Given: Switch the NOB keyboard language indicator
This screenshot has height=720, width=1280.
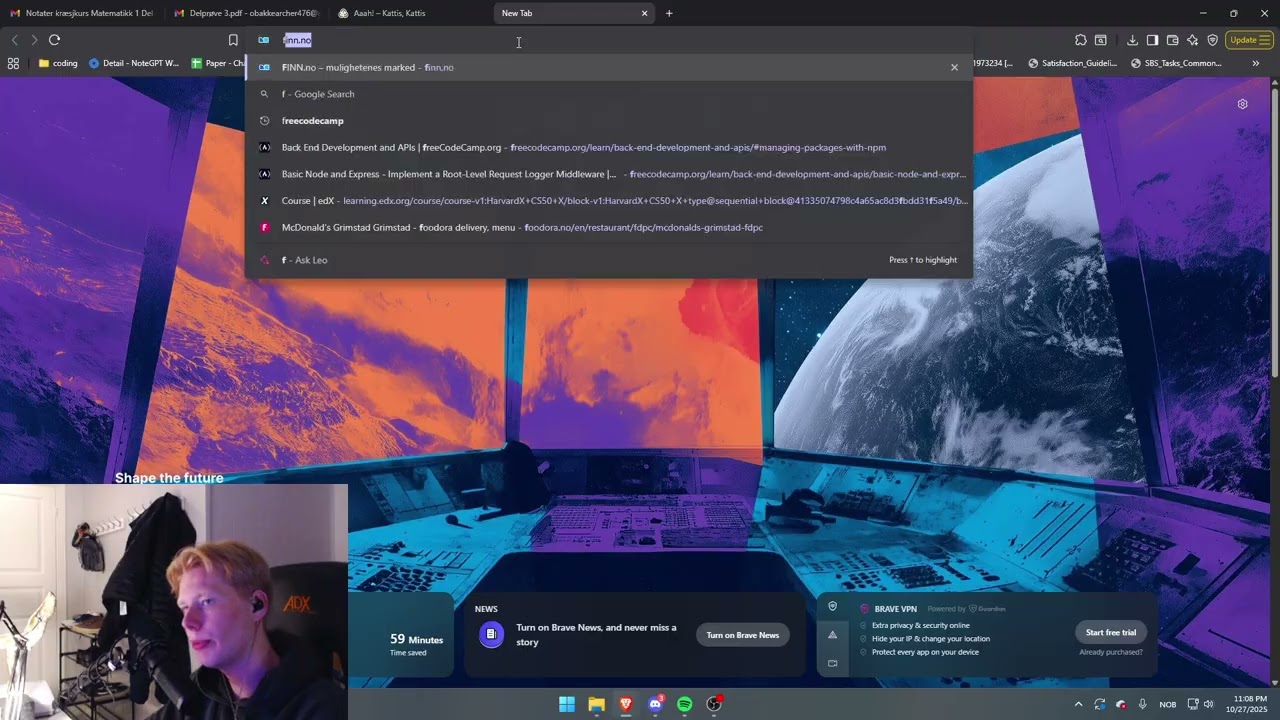Looking at the screenshot, I should 1167,704.
